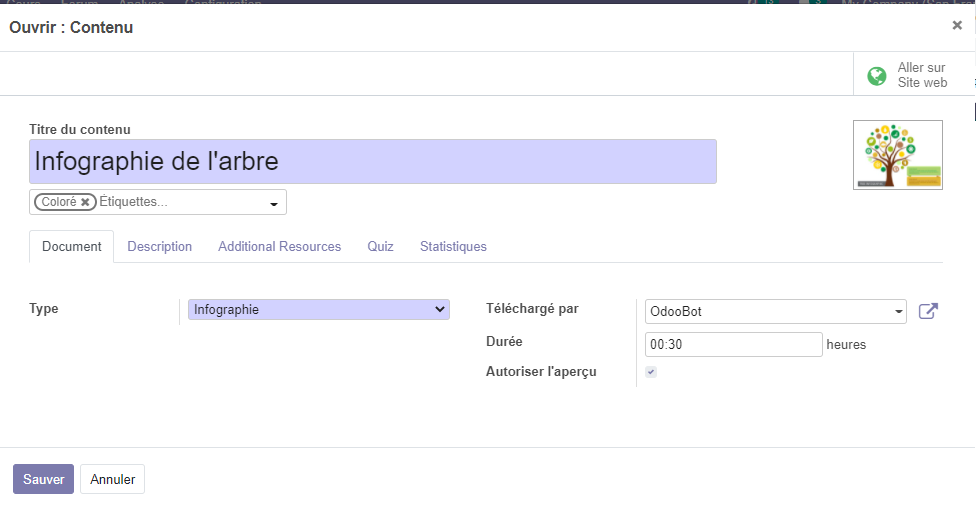Click Aller sur Site web text

pos(921,76)
